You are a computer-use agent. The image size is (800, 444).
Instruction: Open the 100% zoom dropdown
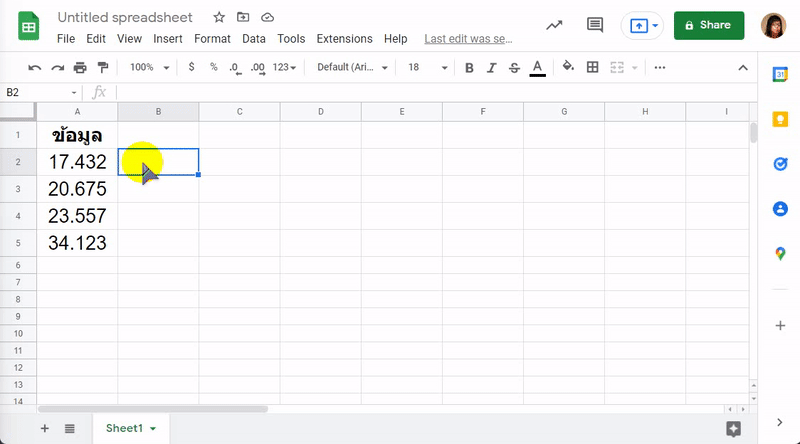click(x=149, y=67)
